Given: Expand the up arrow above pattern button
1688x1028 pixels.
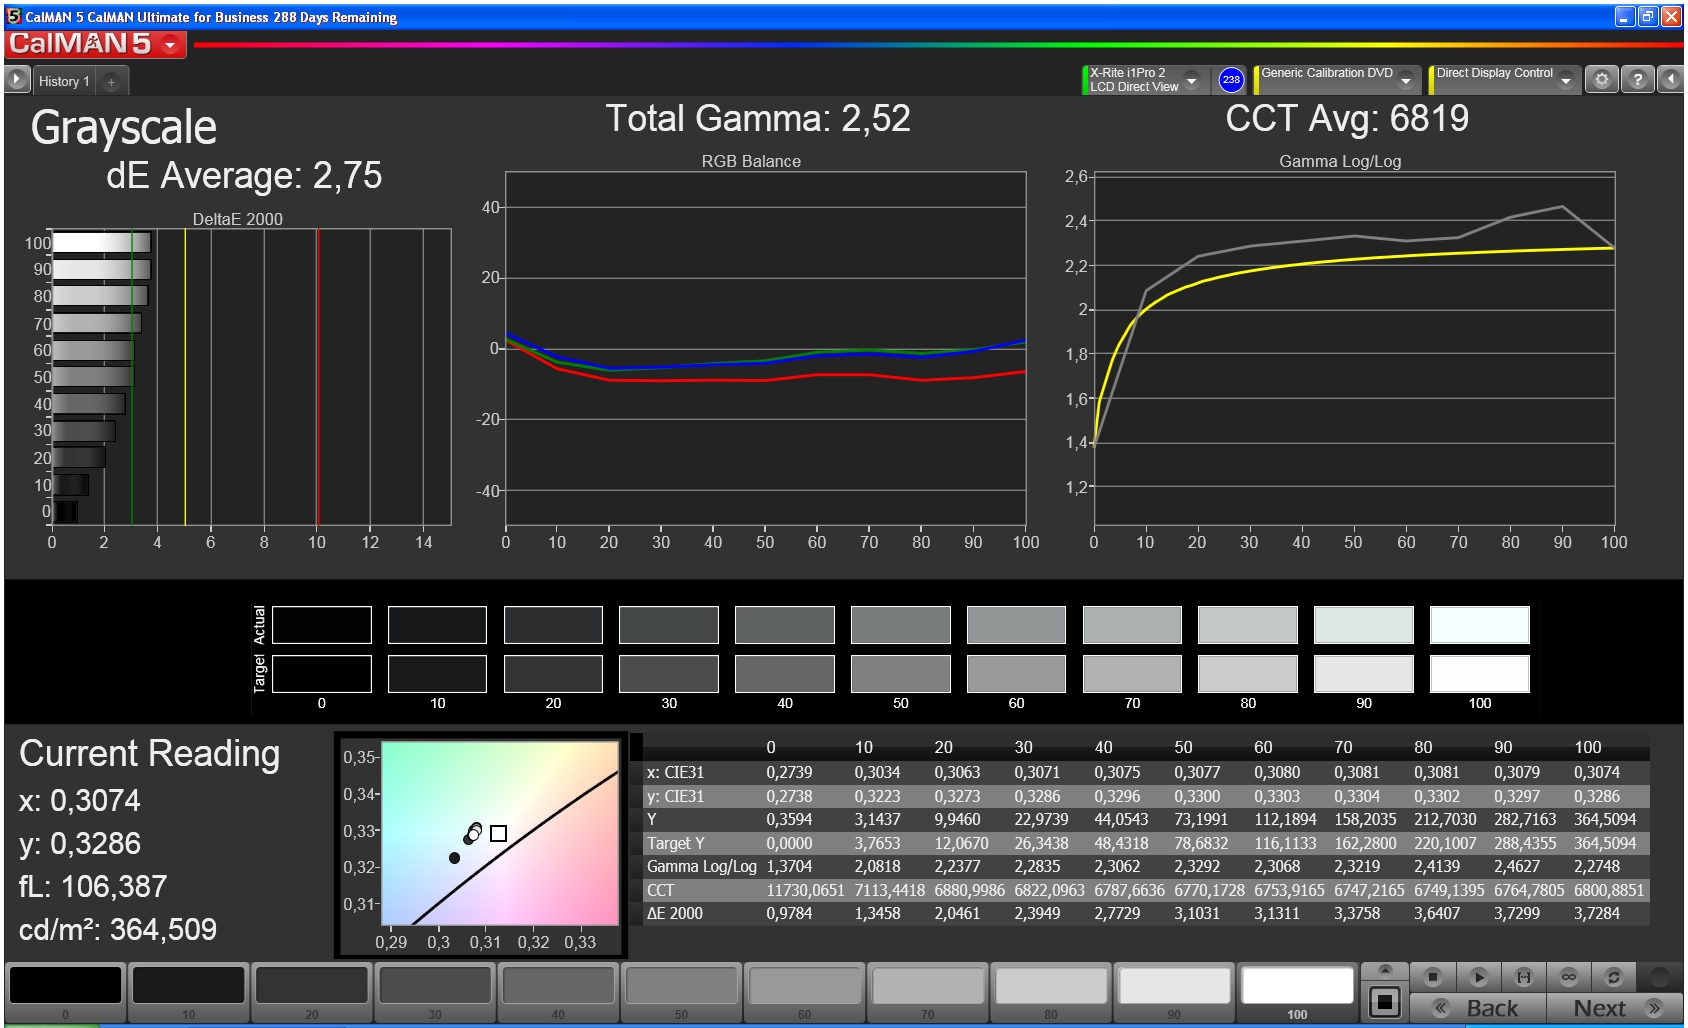Looking at the screenshot, I should [1385, 970].
